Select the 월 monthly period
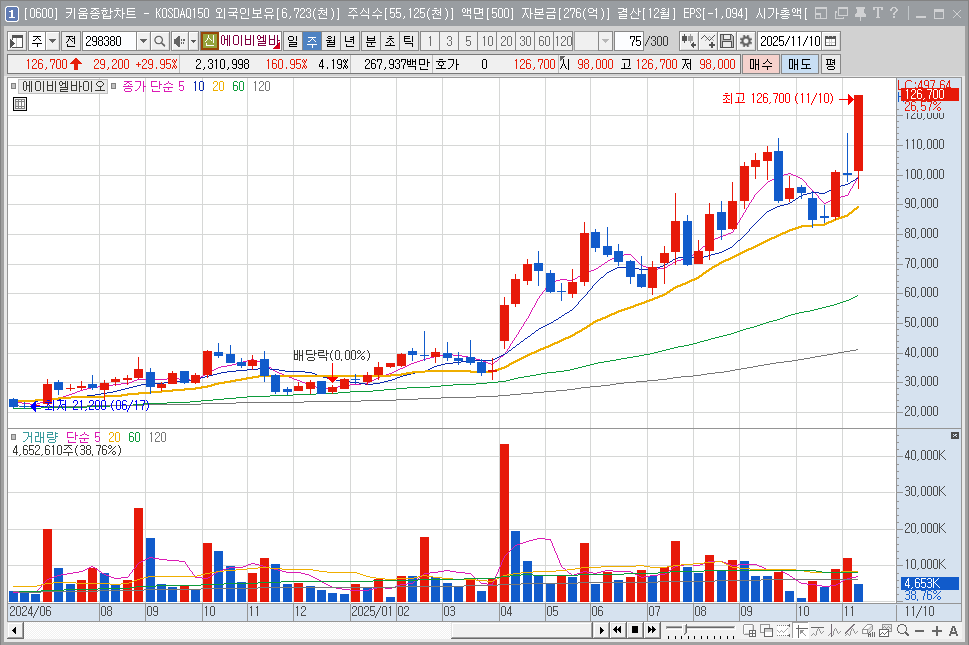969x645 pixels. pyautogui.click(x=331, y=41)
